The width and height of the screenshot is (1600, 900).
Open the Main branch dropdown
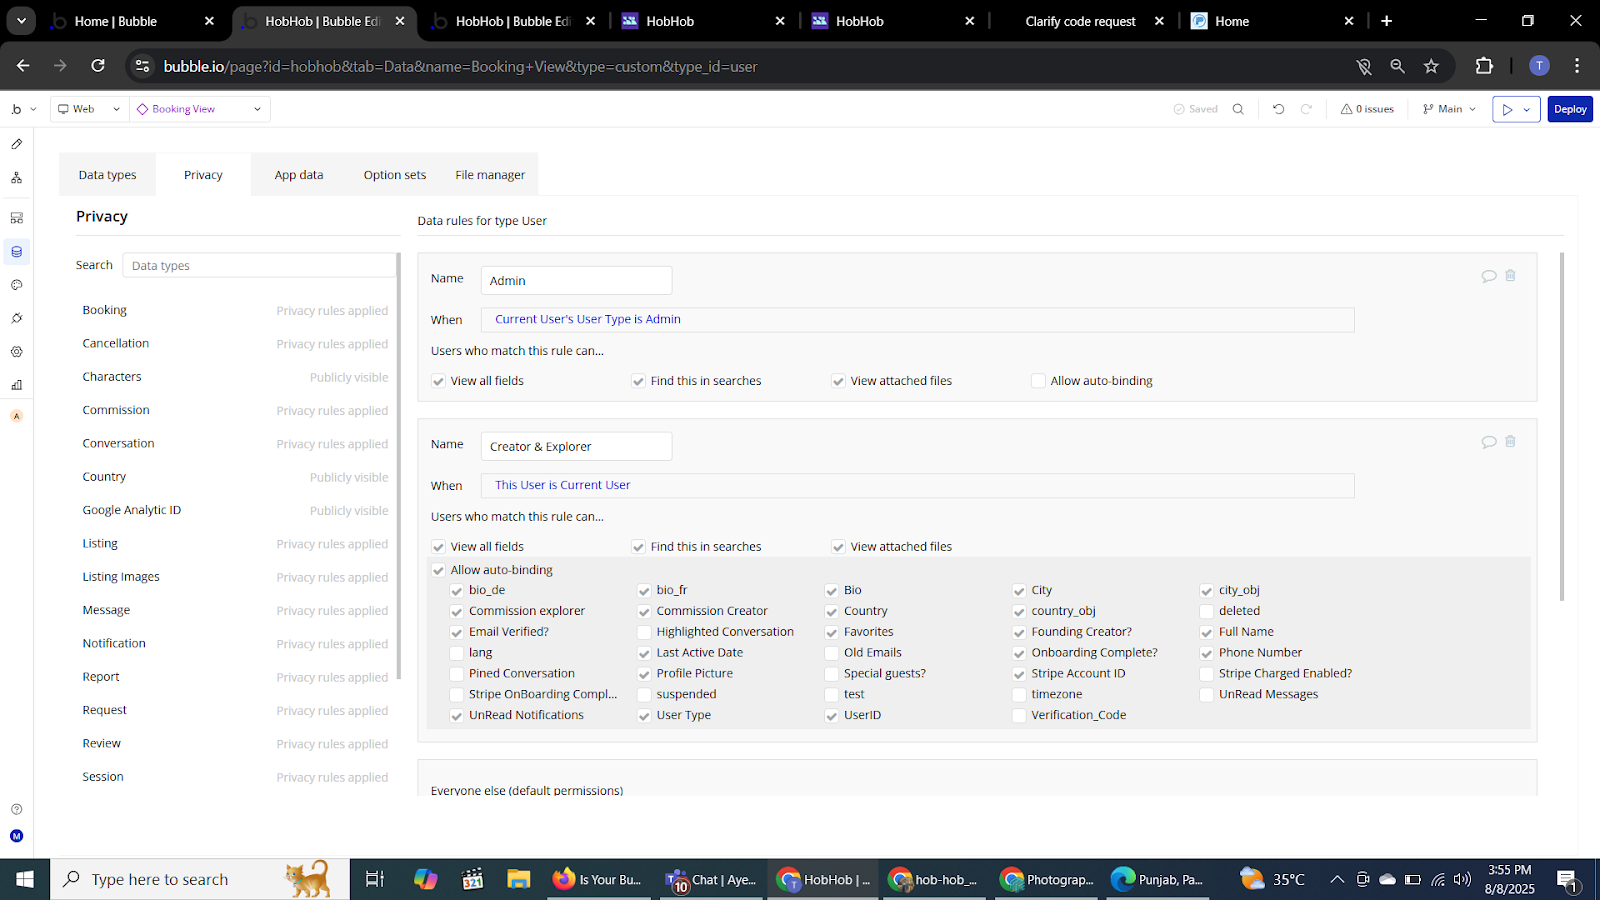(x=1449, y=109)
